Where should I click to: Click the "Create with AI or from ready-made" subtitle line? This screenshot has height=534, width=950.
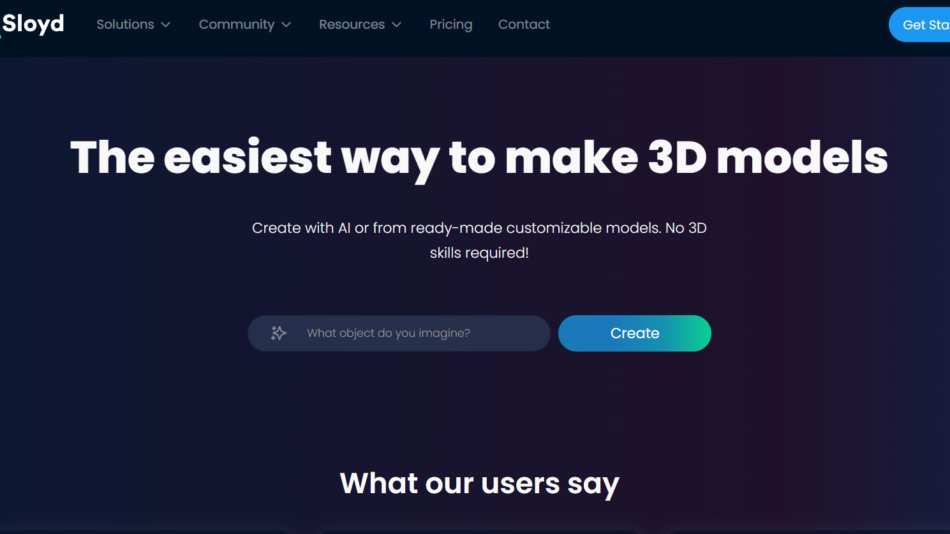pyautogui.click(x=479, y=228)
